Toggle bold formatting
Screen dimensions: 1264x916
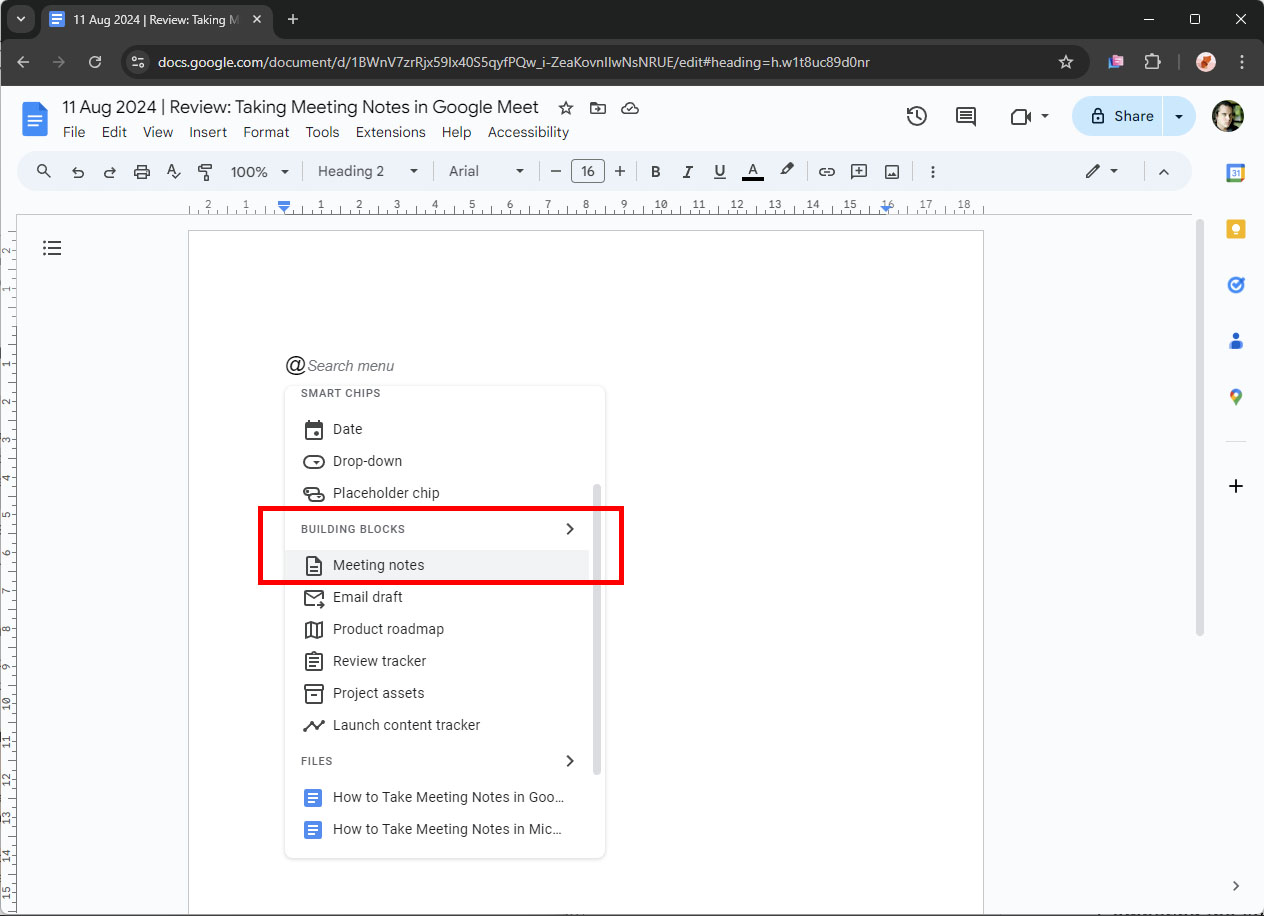click(656, 172)
